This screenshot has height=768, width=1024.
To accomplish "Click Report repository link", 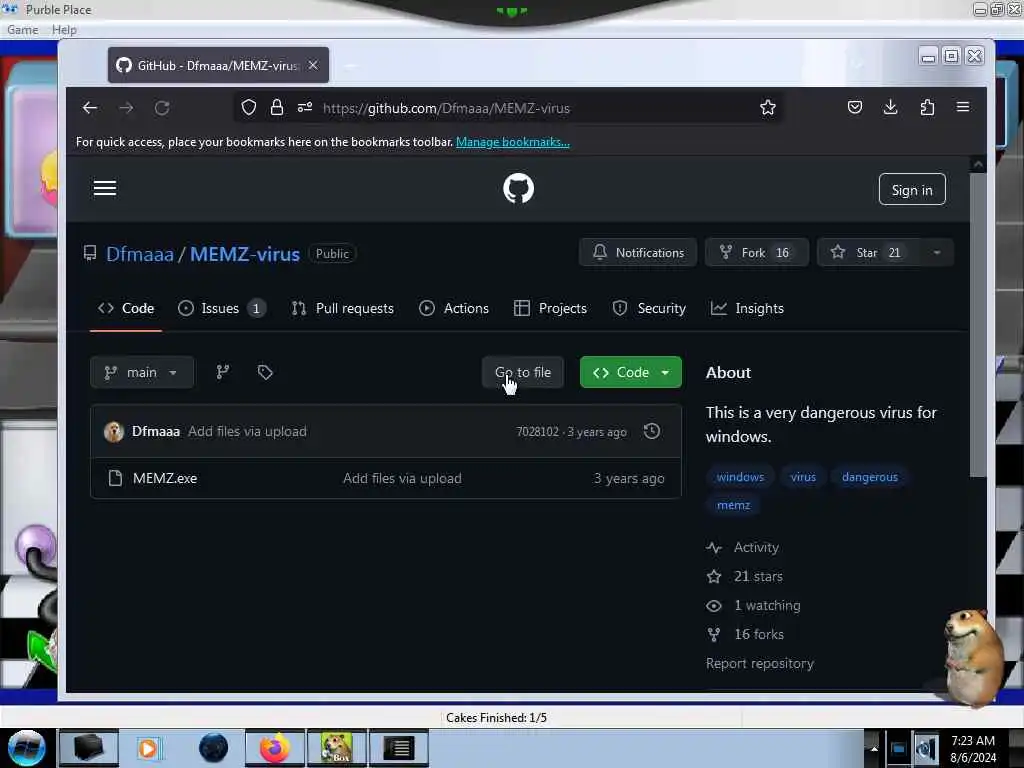I will pos(760,663).
